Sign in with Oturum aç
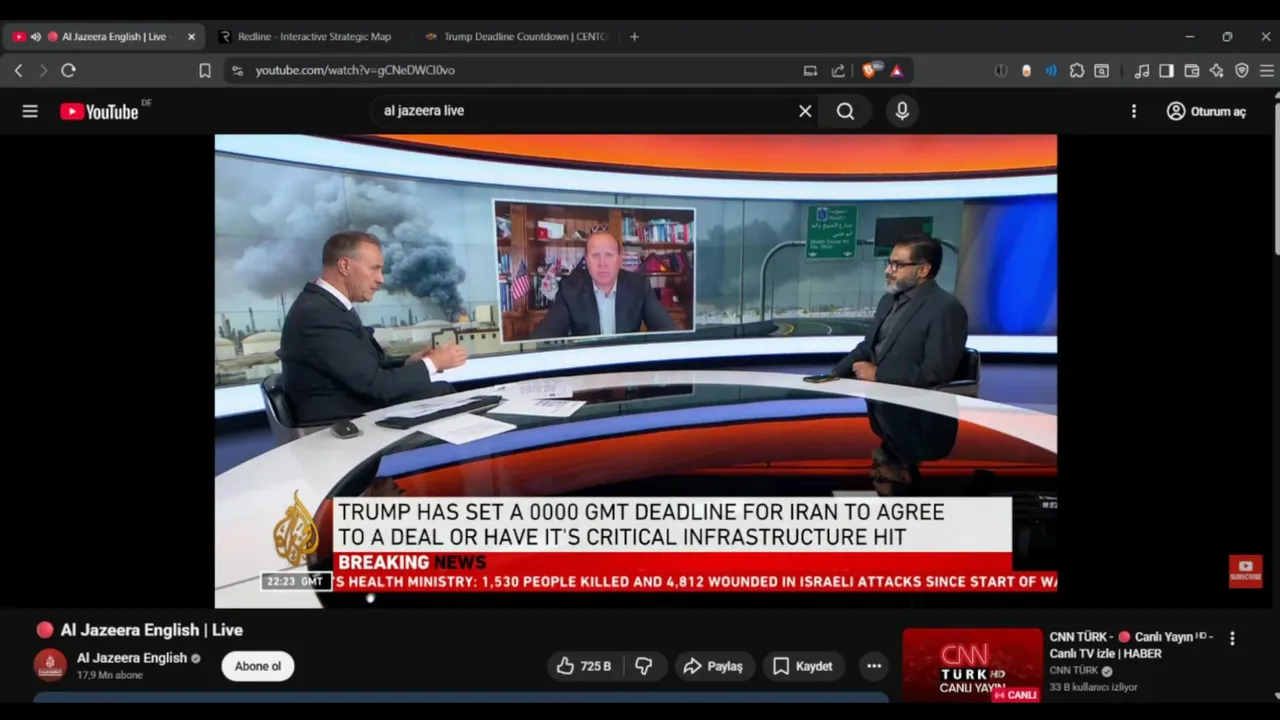Image resolution: width=1280 pixels, height=720 pixels. click(1207, 111)
